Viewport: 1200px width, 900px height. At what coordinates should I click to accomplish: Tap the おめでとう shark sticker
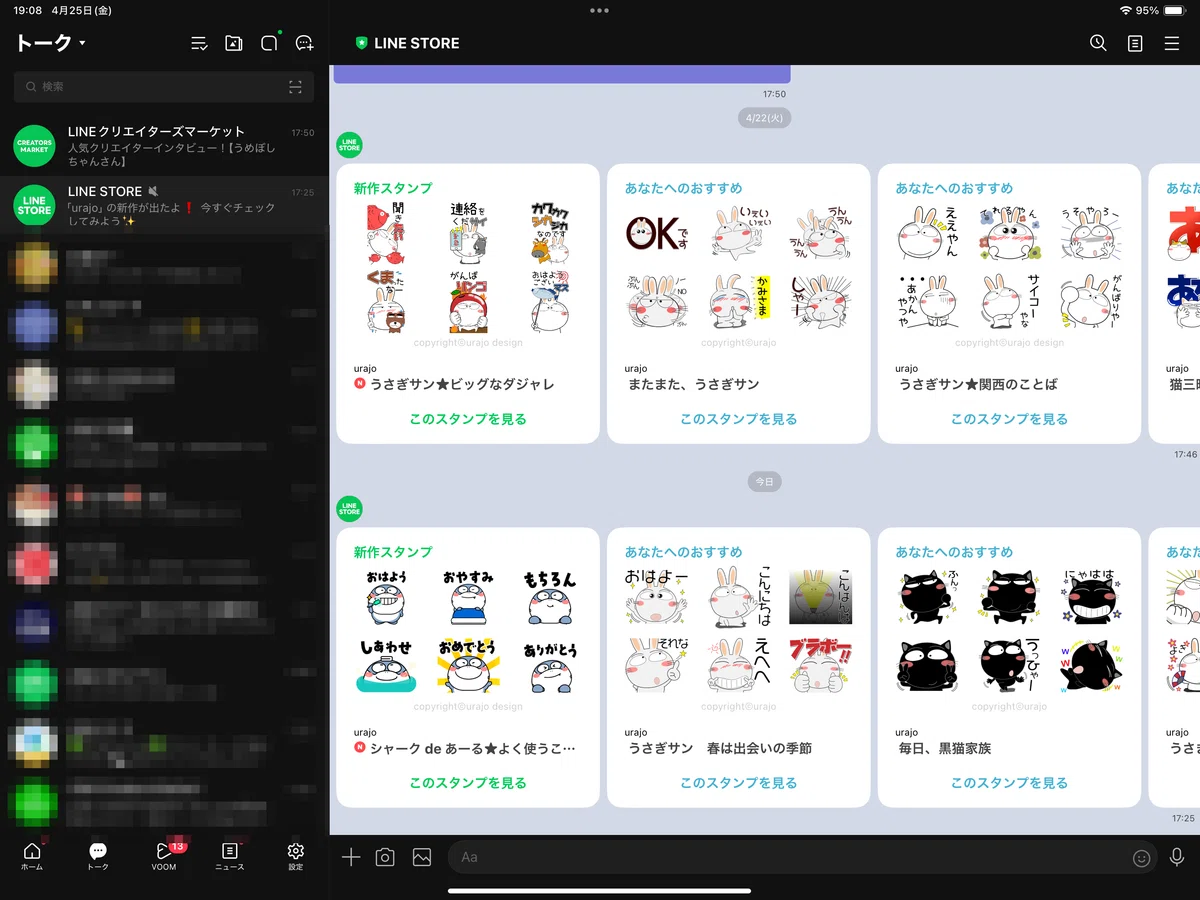click(x=467, y=666)
